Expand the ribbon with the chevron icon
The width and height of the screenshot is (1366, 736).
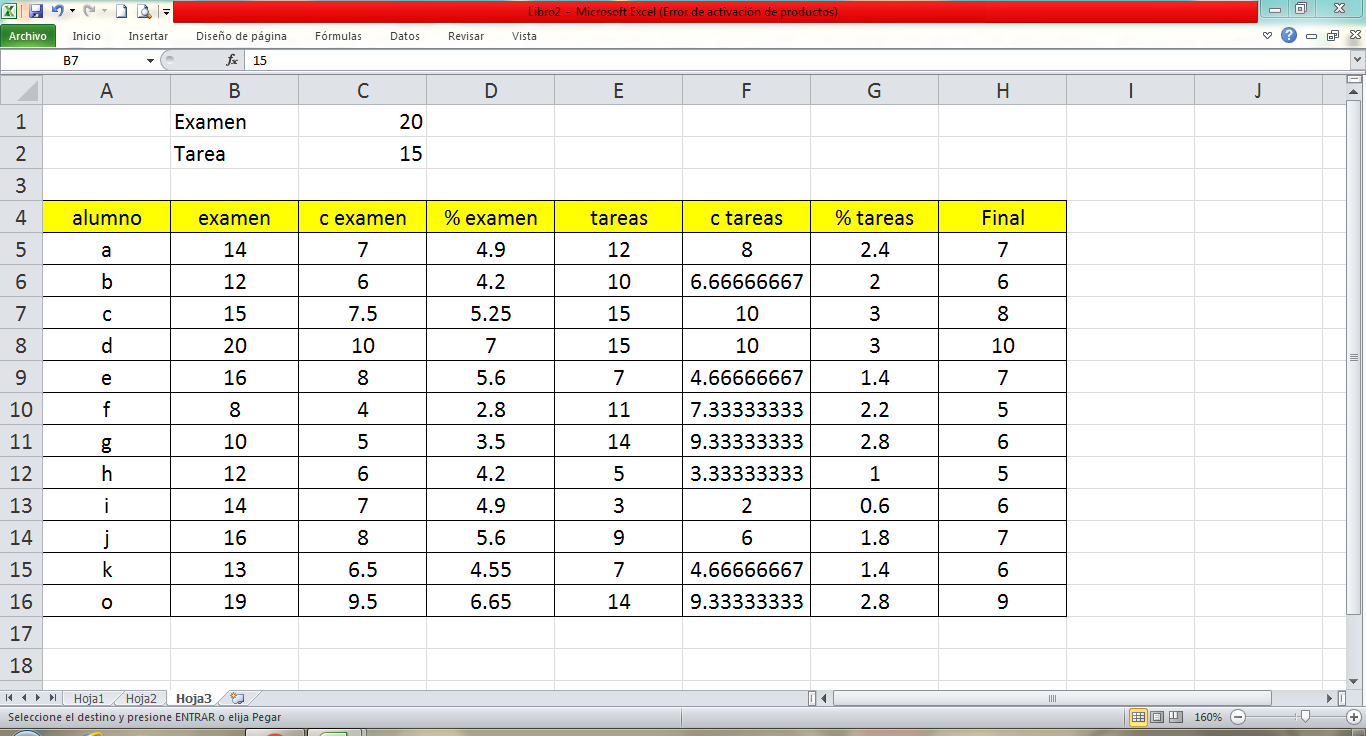[x=1267, y=36]
